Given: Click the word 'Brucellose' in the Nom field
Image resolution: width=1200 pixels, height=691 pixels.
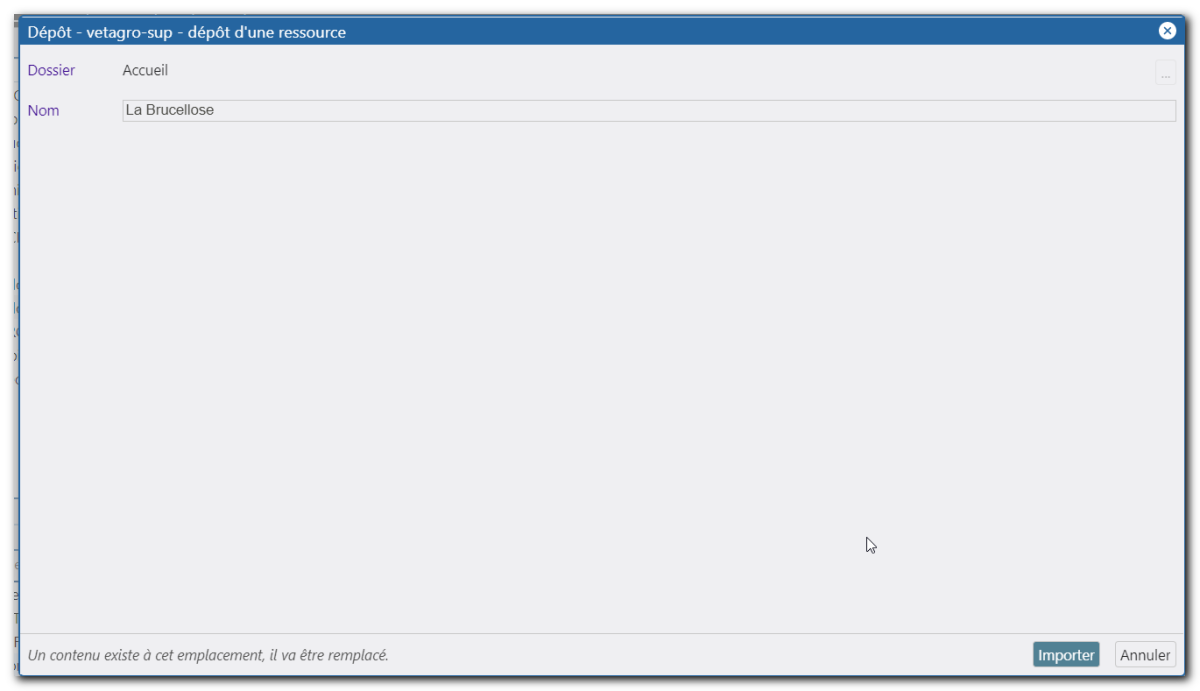Looking at the screenshot, I should pos(180,110).
